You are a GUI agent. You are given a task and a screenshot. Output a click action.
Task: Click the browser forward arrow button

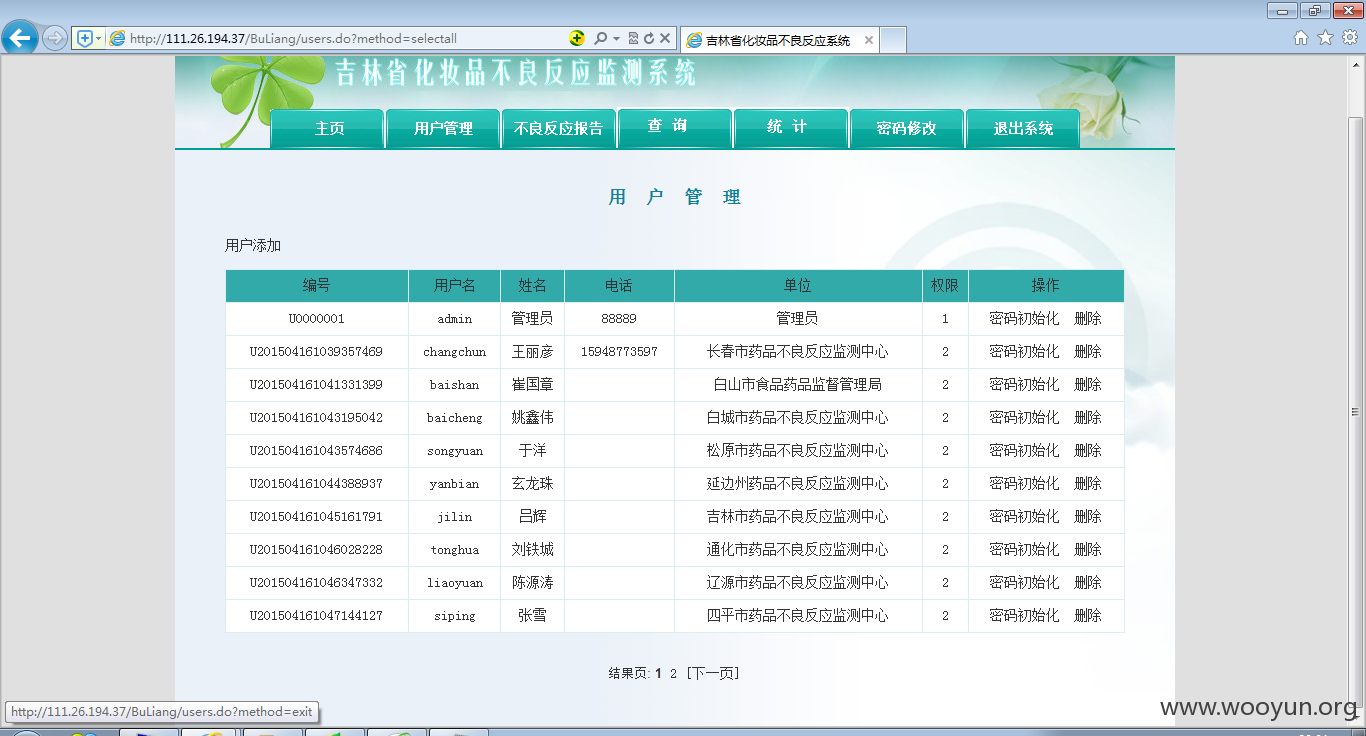tap(54, 38)
